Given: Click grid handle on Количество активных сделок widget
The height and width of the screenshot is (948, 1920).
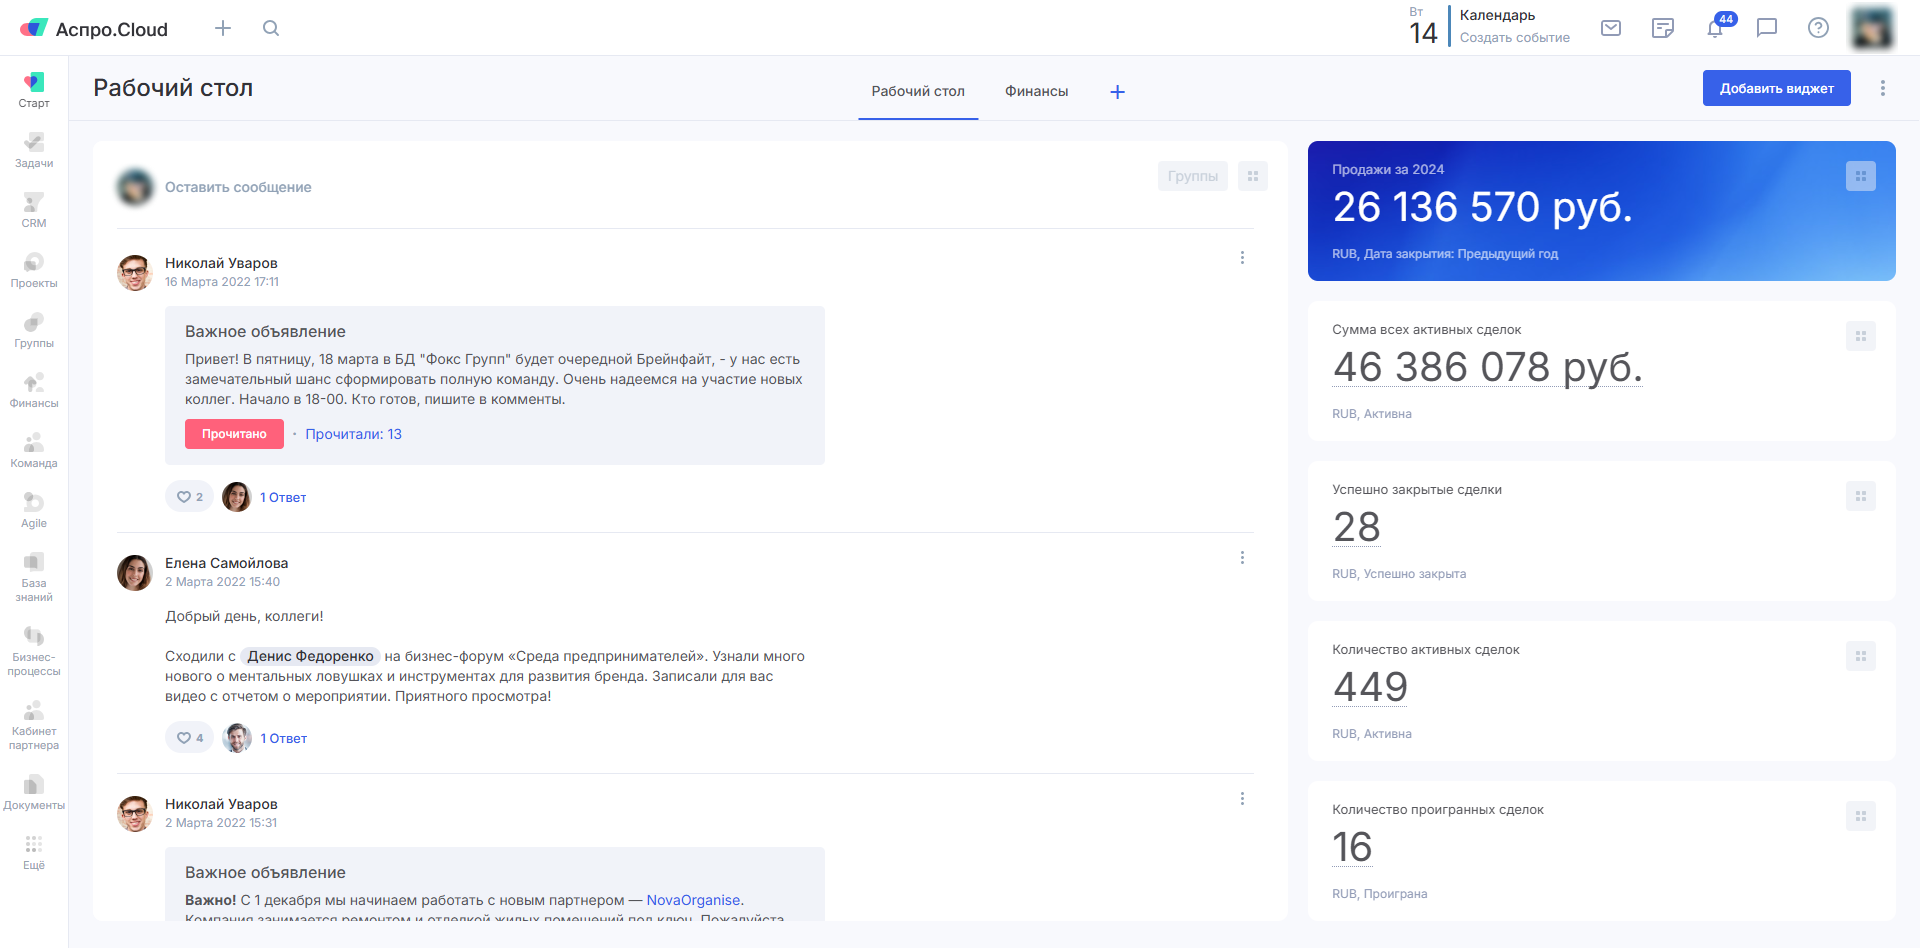Looking at the screenshot, I should coord(1861,656).
